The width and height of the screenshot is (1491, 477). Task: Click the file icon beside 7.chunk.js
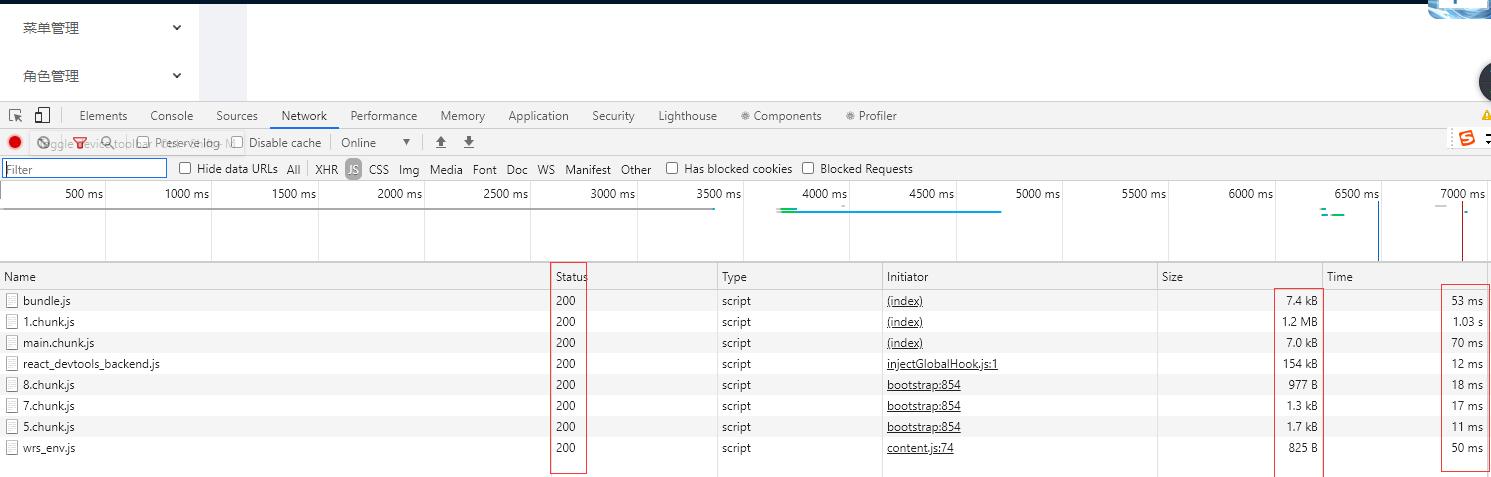tap(12, 406)
